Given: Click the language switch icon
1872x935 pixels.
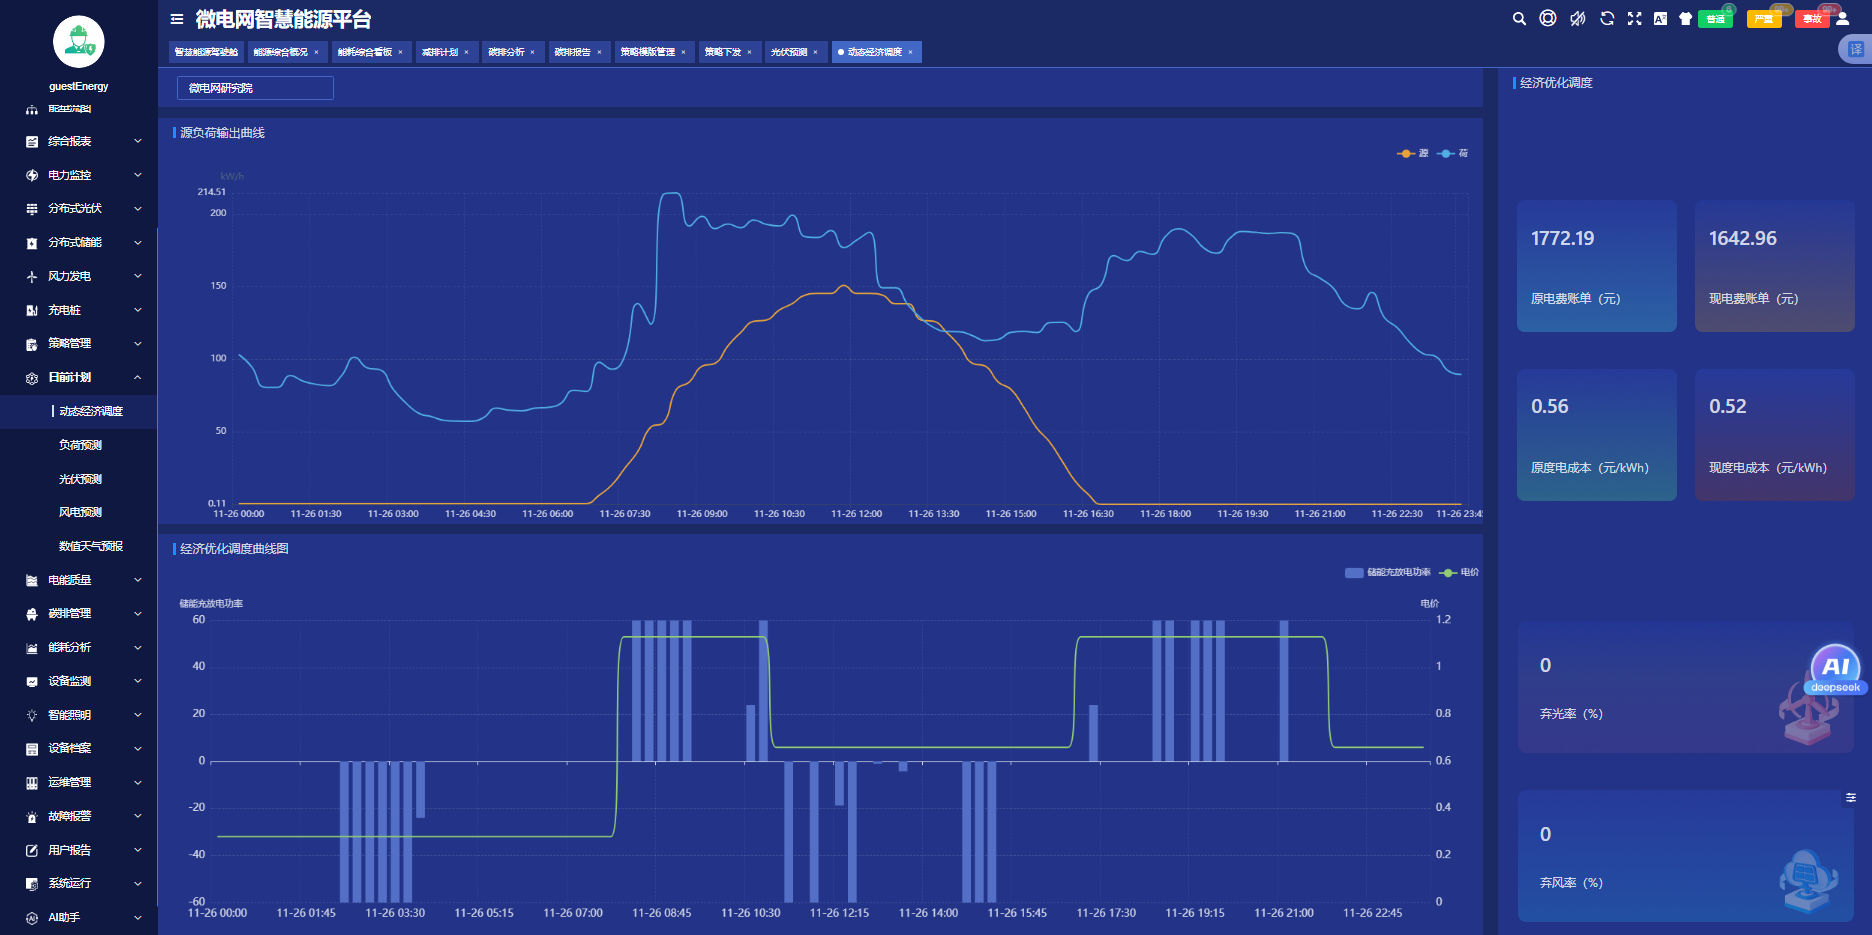Looking at the screenshot, I should coord(1660,19).
